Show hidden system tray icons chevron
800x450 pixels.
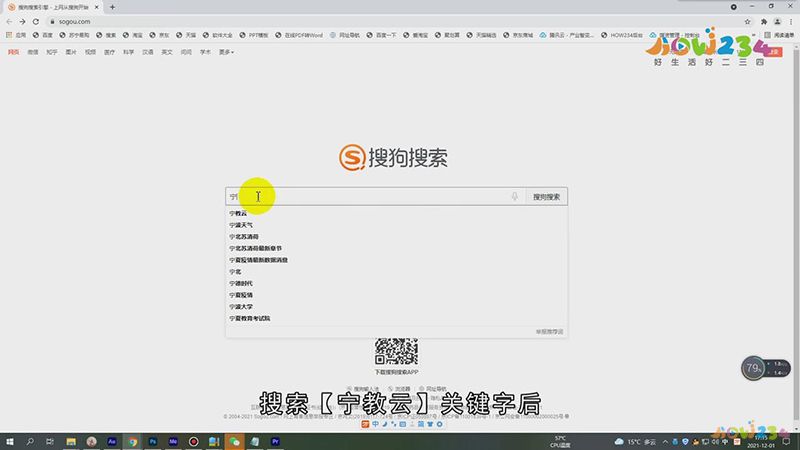[x=665, y=442]
